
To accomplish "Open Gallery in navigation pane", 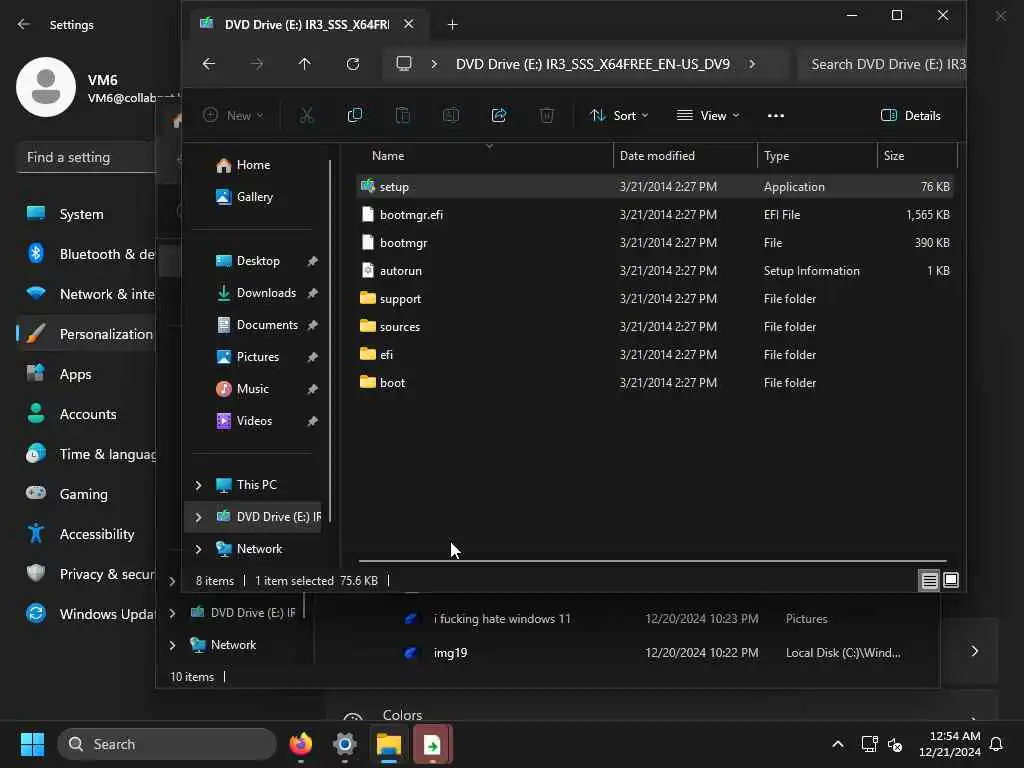I will tap(255, 197).
